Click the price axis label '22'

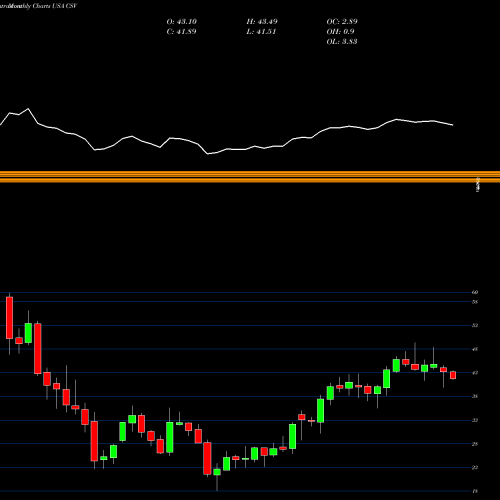click(475, 468)
